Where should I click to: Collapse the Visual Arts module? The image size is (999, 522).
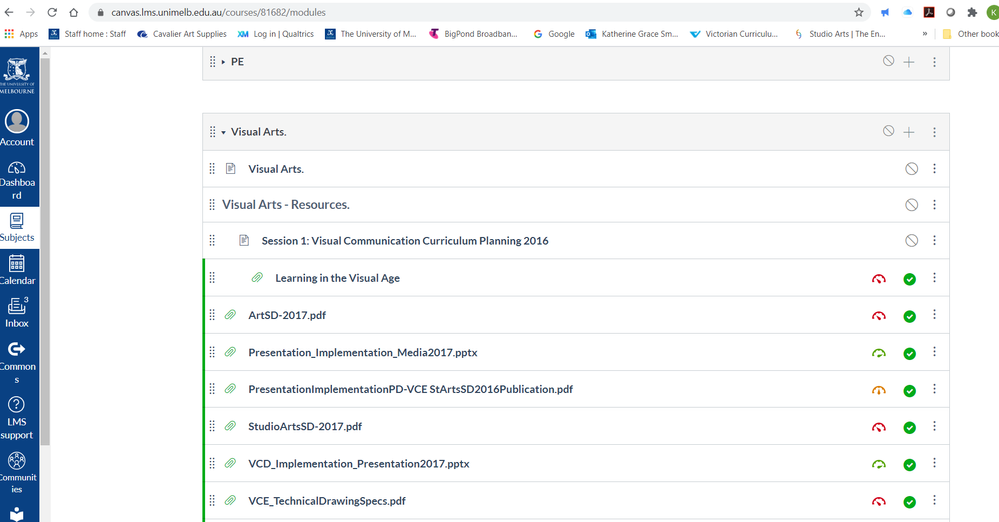click(223, 132)
